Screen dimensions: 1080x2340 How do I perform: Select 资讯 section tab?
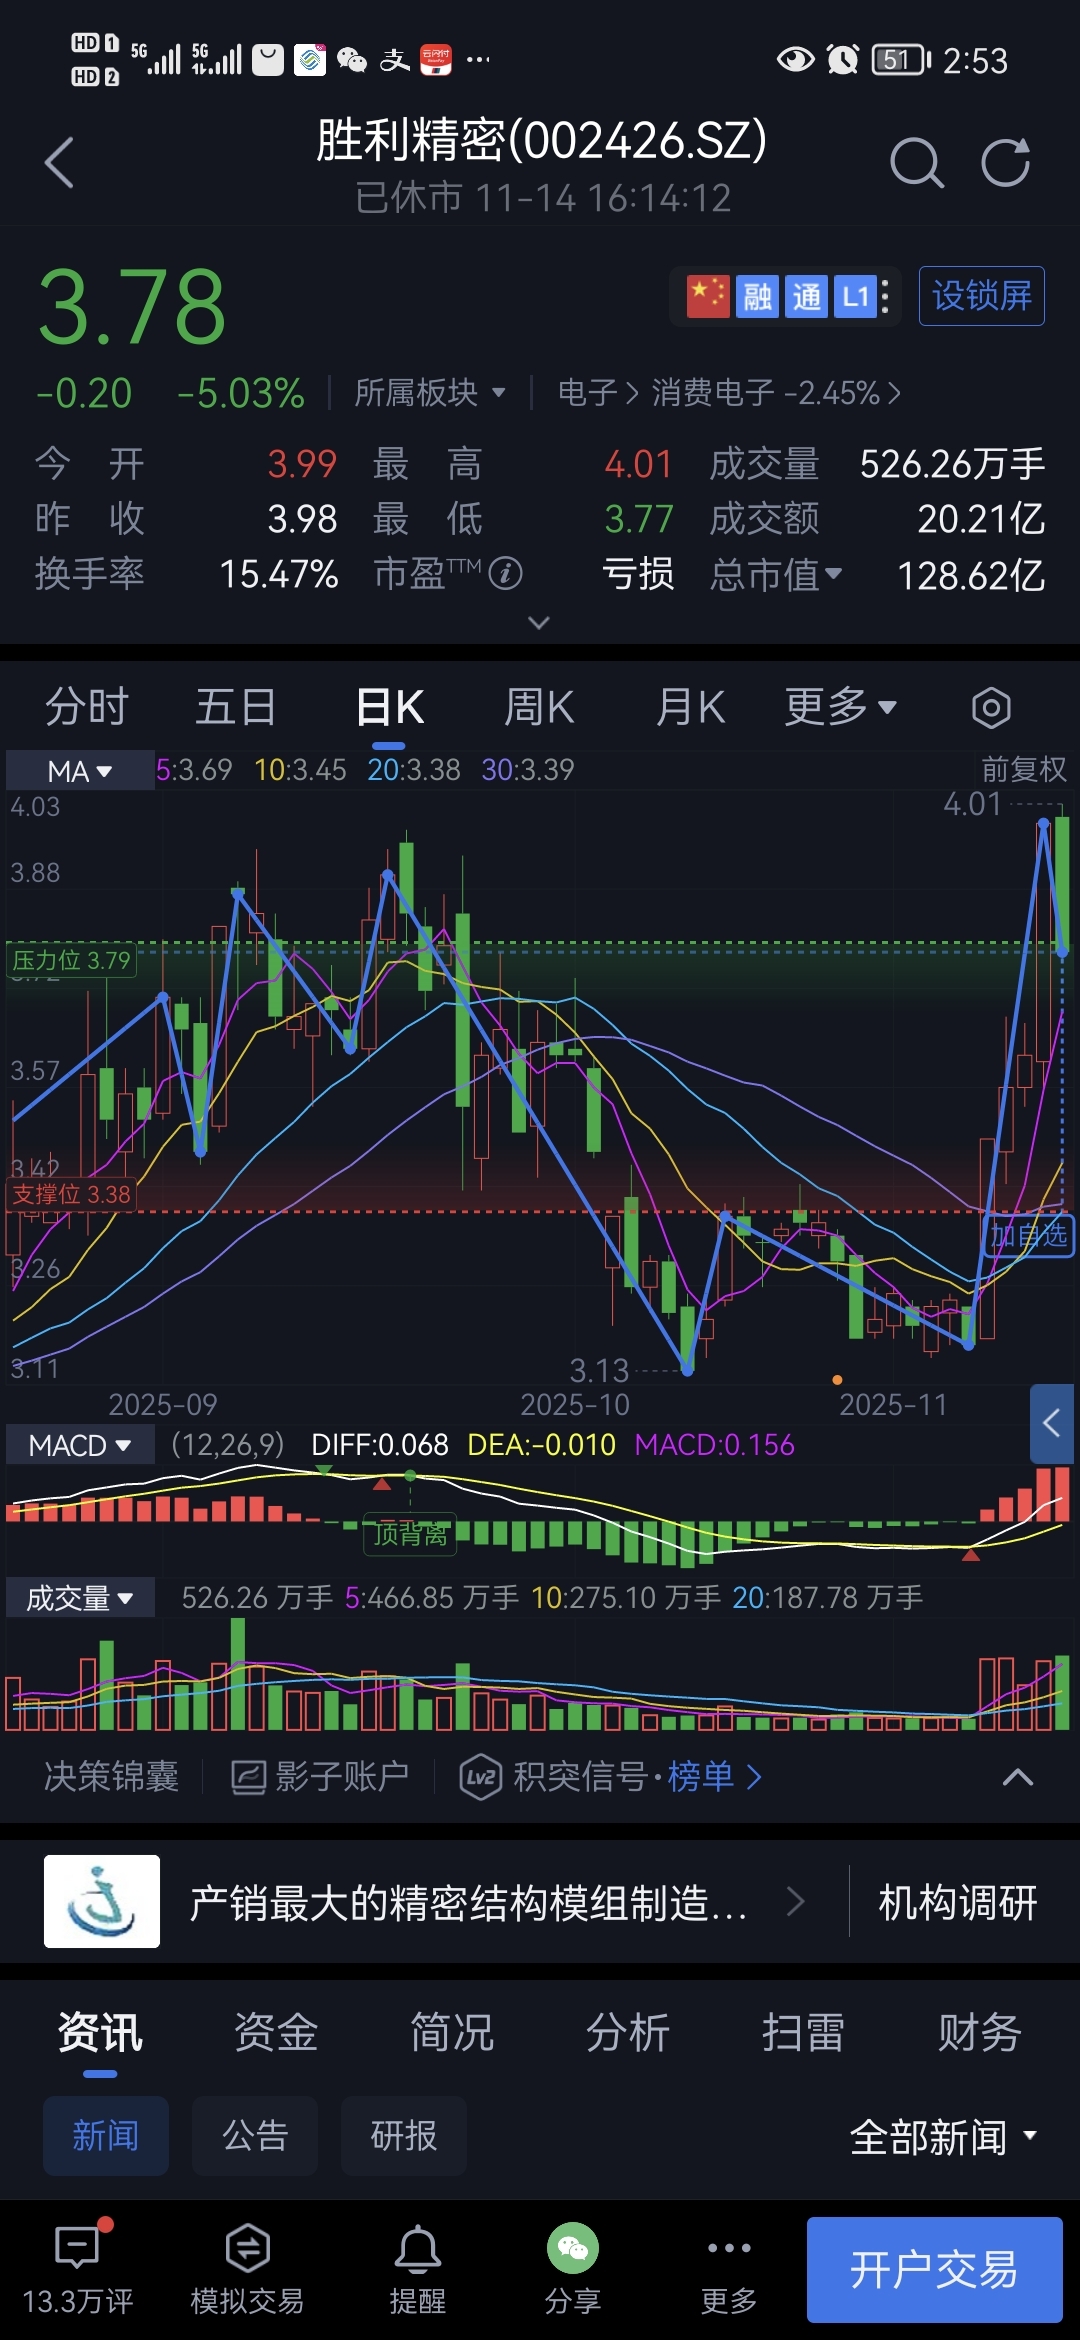[100, 2032]
